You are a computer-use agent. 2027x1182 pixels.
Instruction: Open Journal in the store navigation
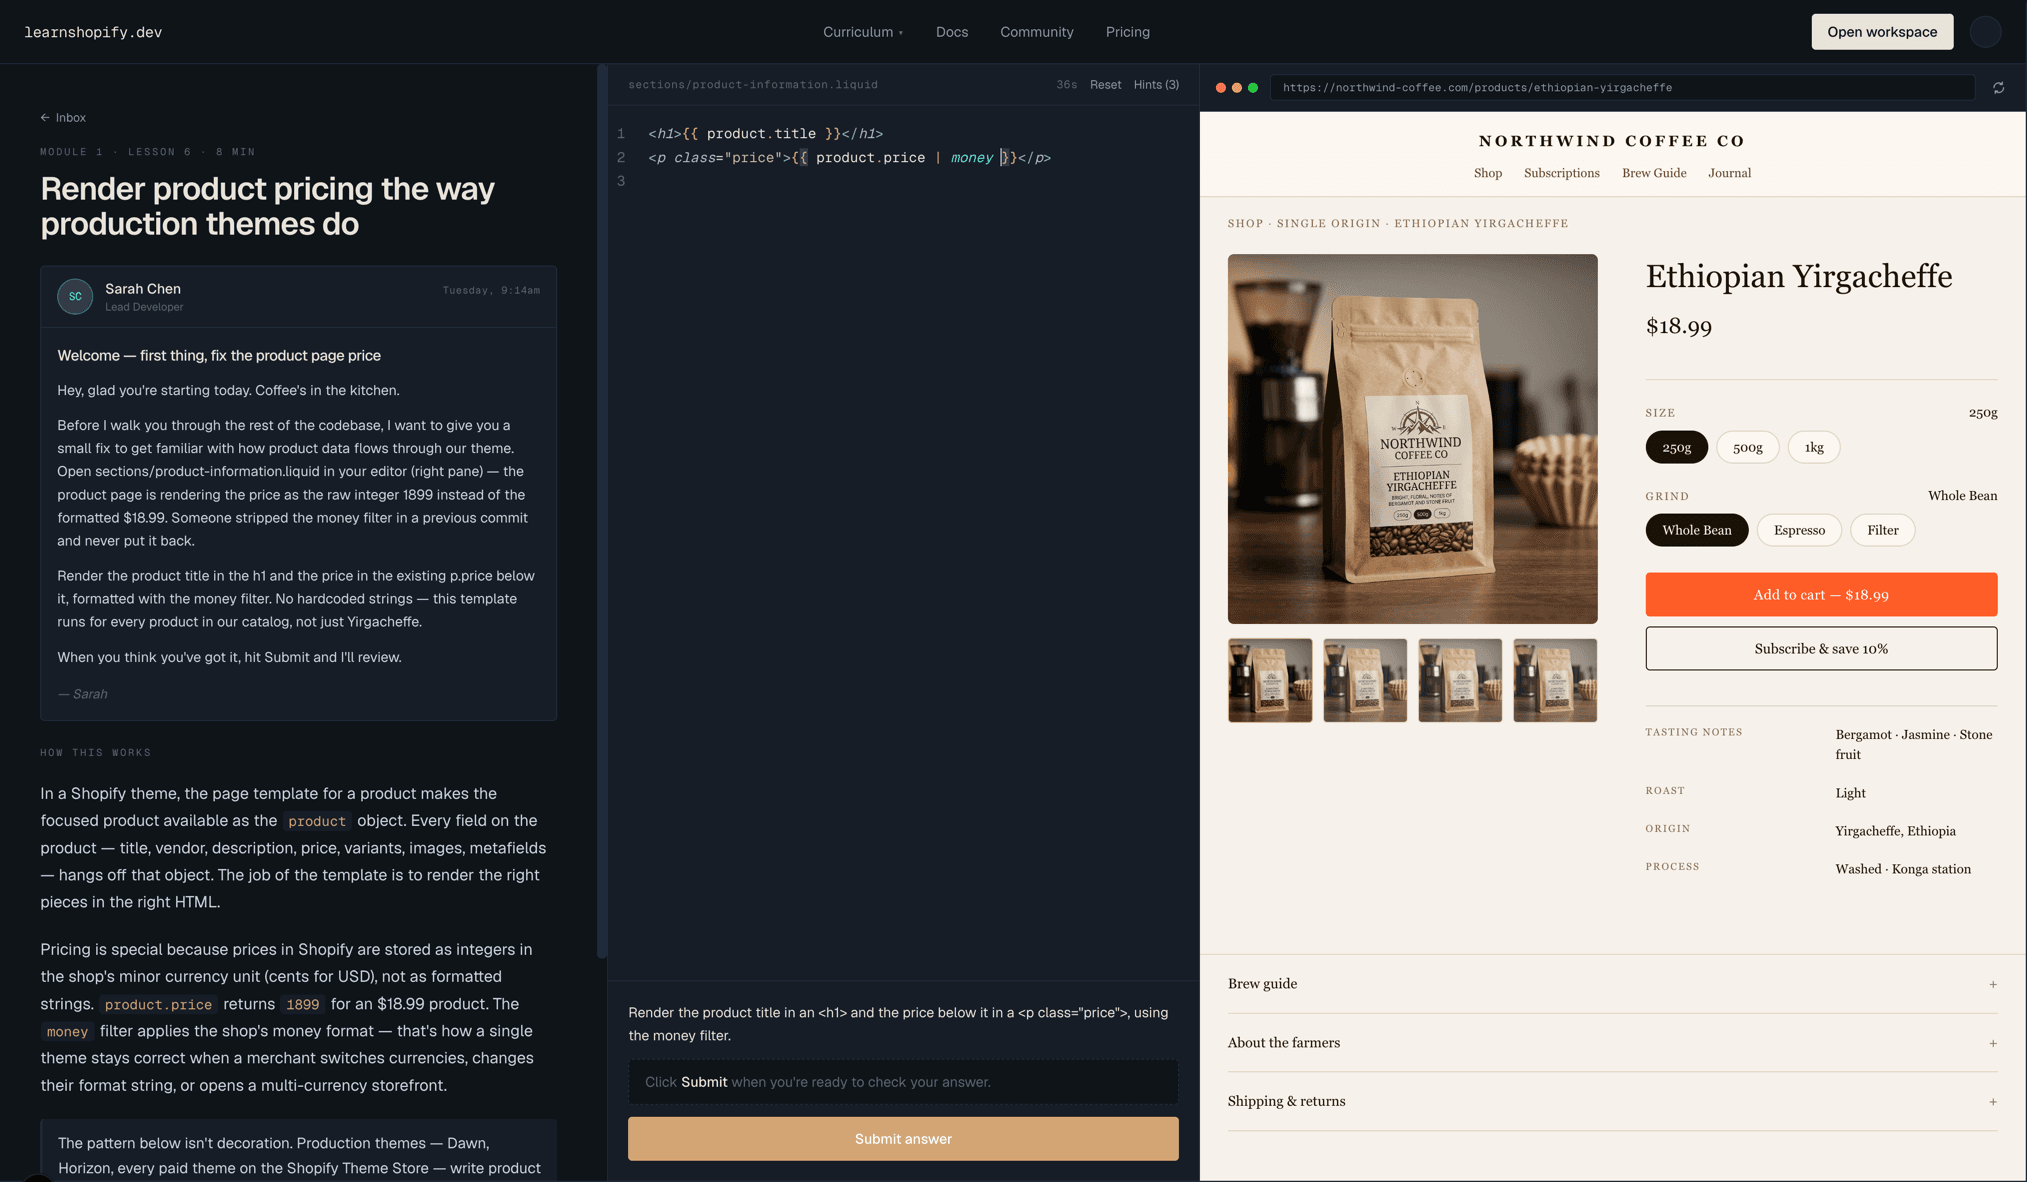(1729, 174)
